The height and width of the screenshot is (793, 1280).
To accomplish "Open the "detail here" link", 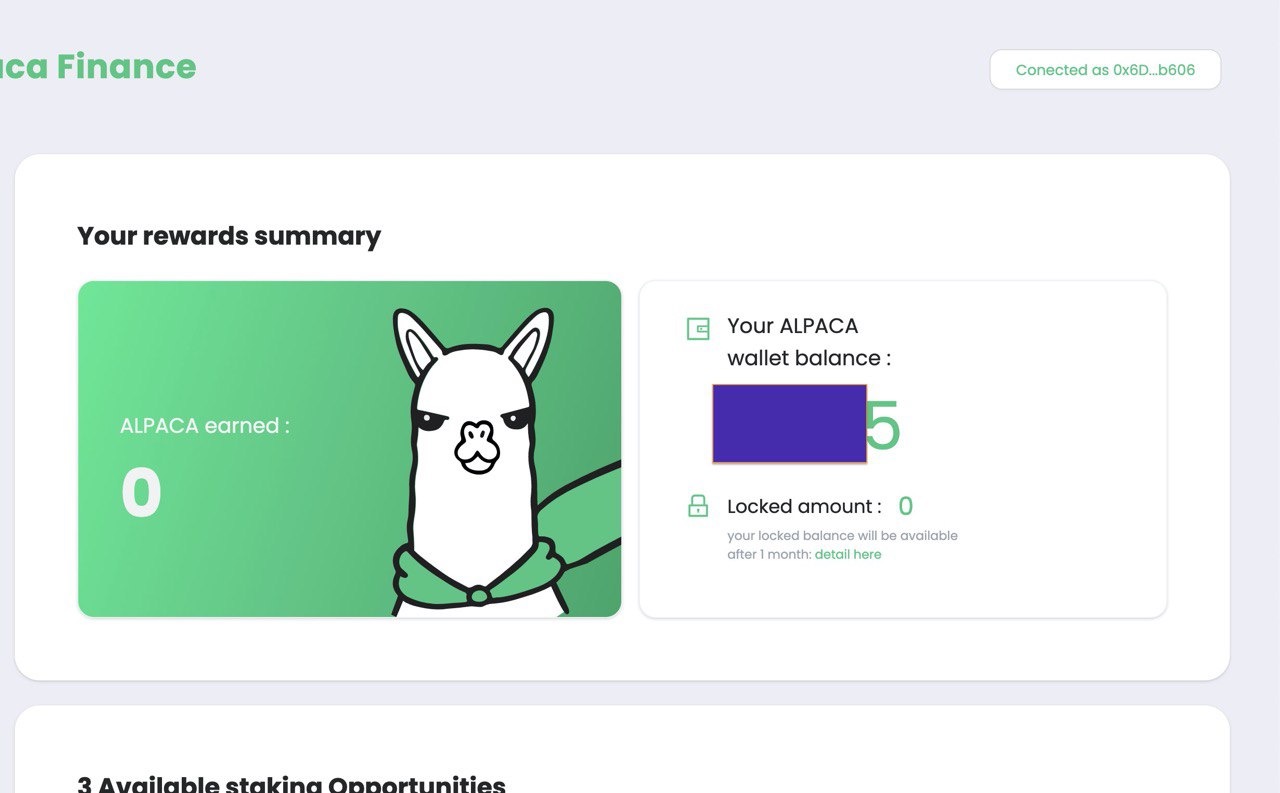I will coord(848,554).
